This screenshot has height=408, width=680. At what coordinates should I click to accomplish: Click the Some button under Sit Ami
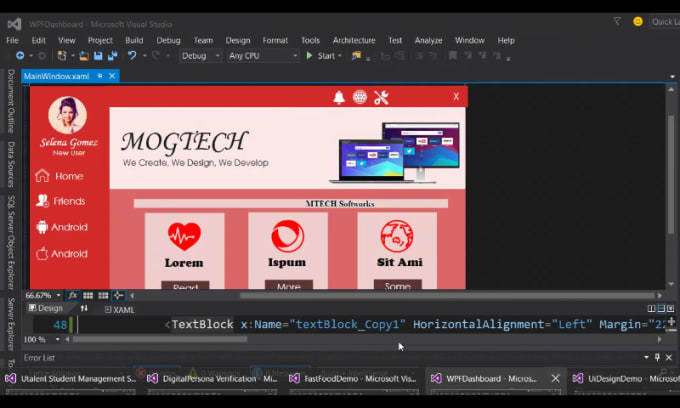pos(398,284)
